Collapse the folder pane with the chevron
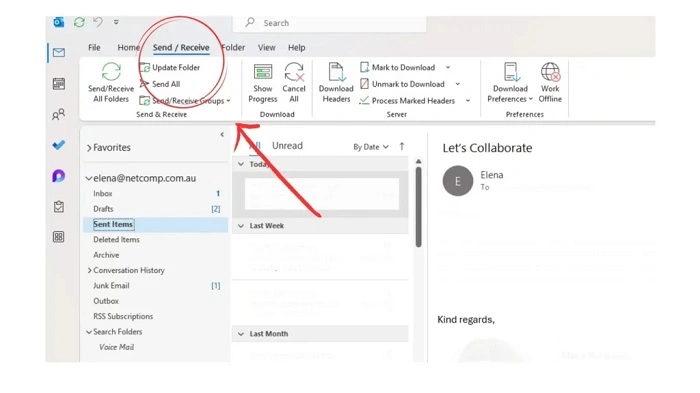The height and width of the screenshot is (393, 700). [x=222, y=134]
